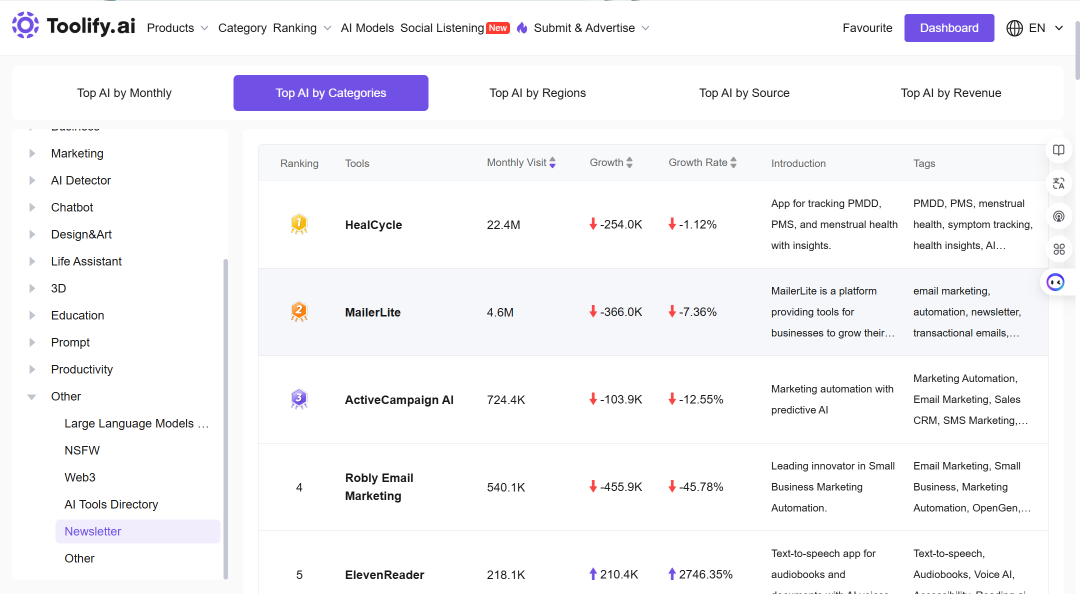Select the AI Tools Directory subcategory
The image size is (1080, 594).
tap(111, 504)
